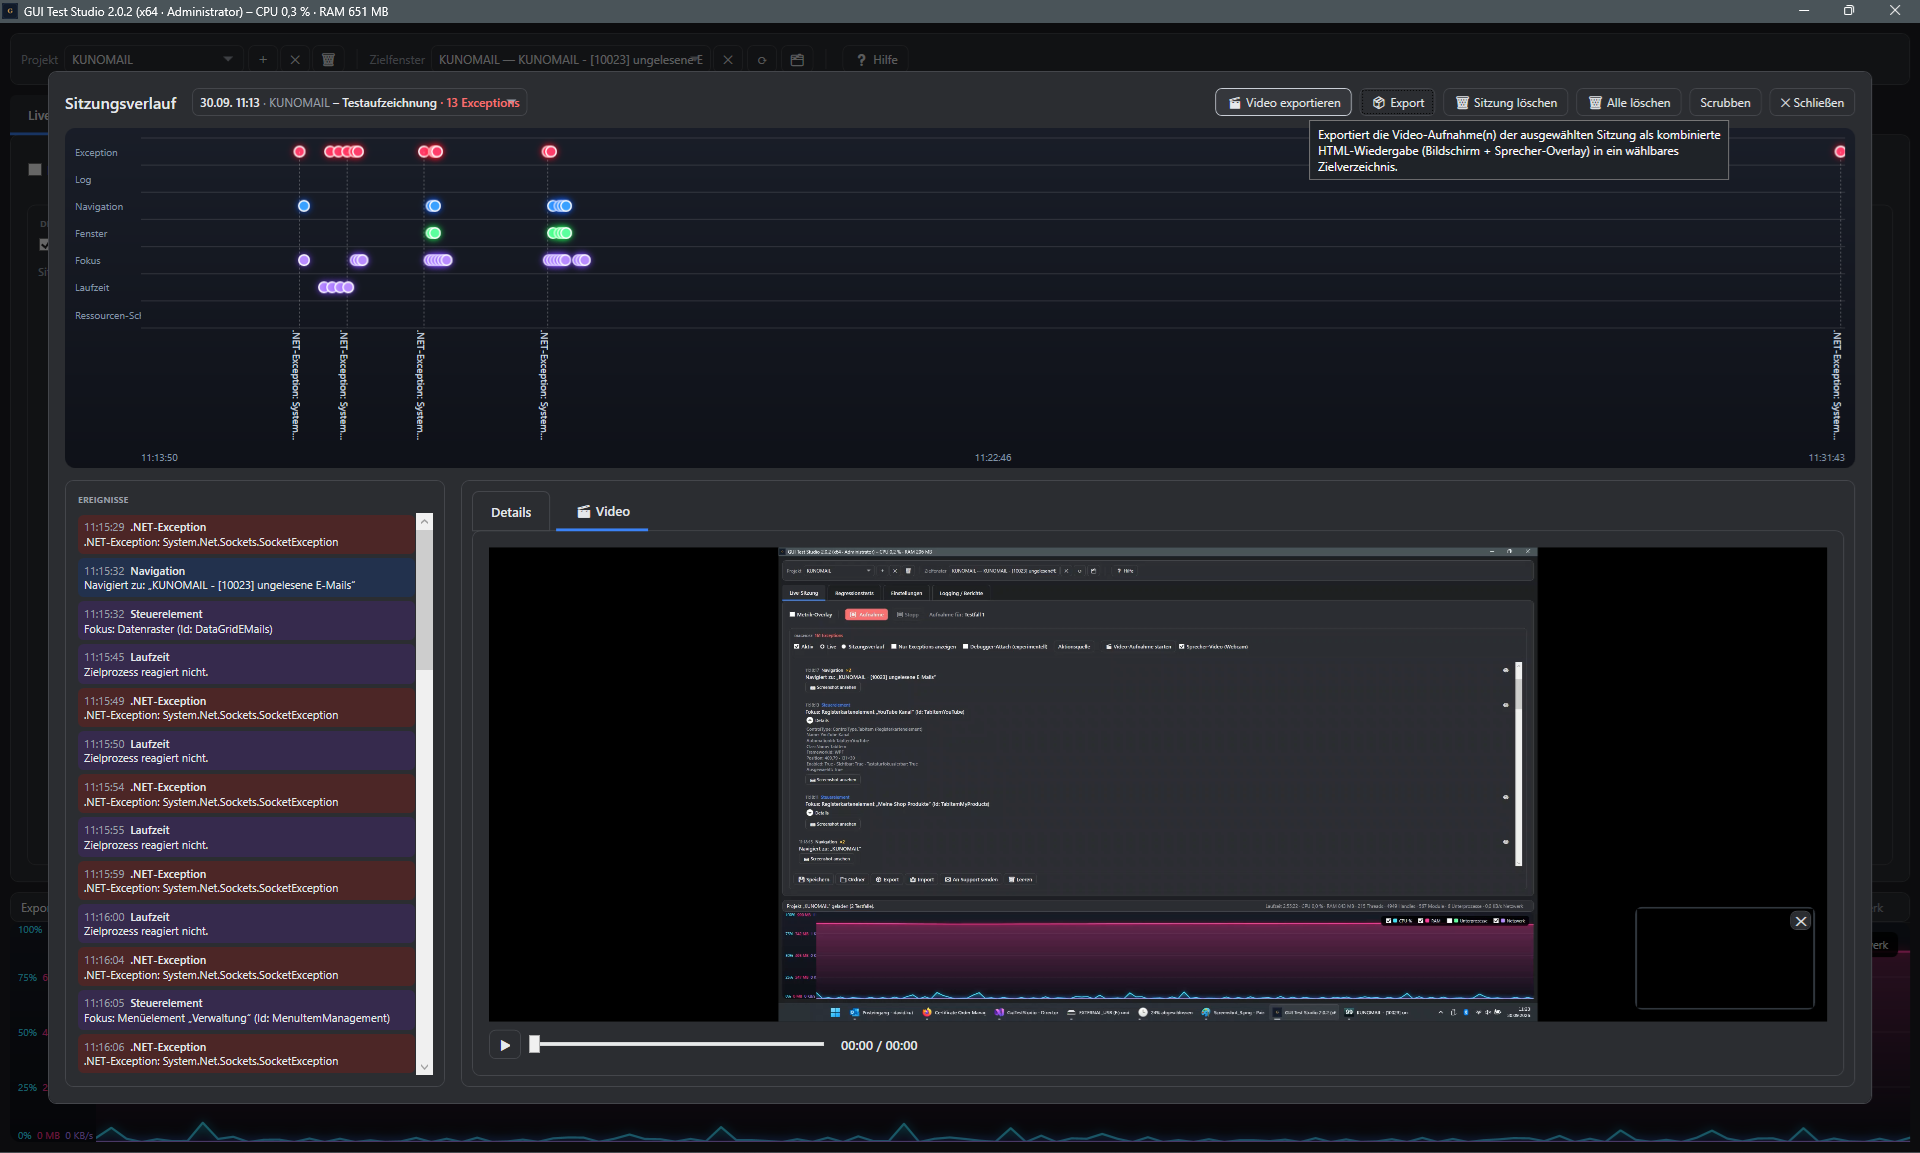The image size is (1920, 1153).
Task: Click the window-picker icon right of refresh
Action: 797,60
